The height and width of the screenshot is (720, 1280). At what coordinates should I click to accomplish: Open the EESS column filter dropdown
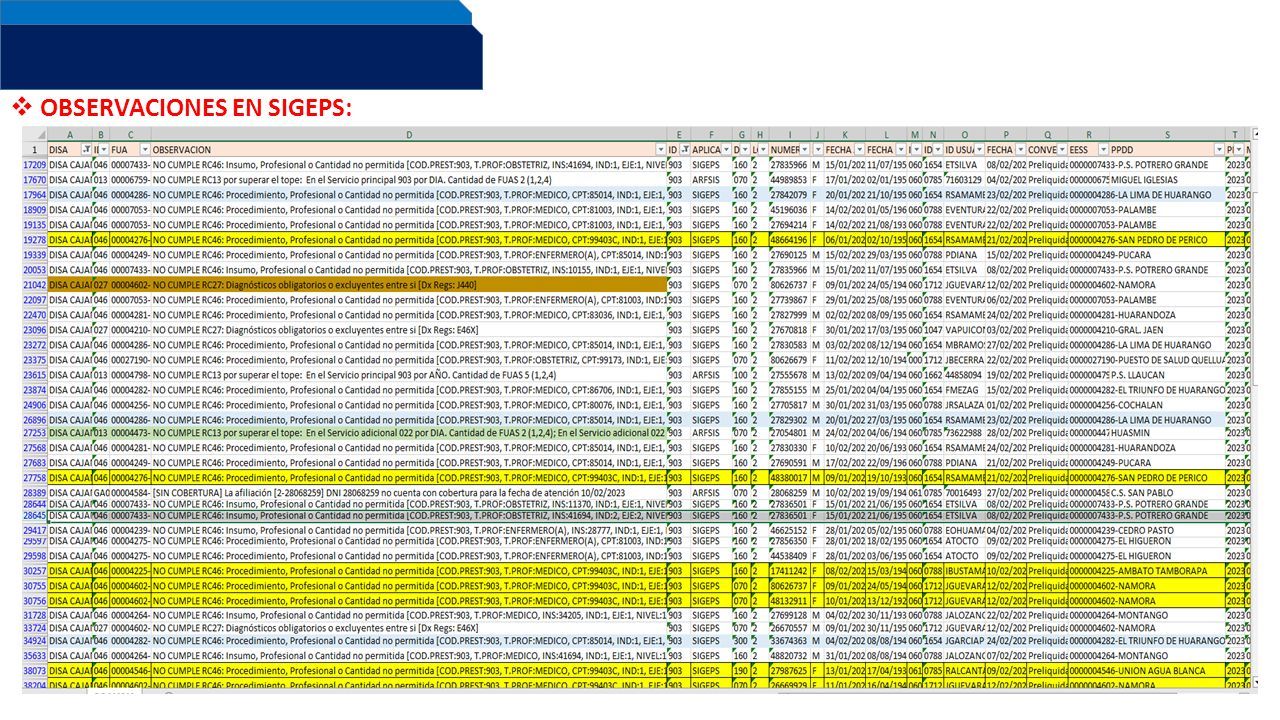[x=1102, y=149]
